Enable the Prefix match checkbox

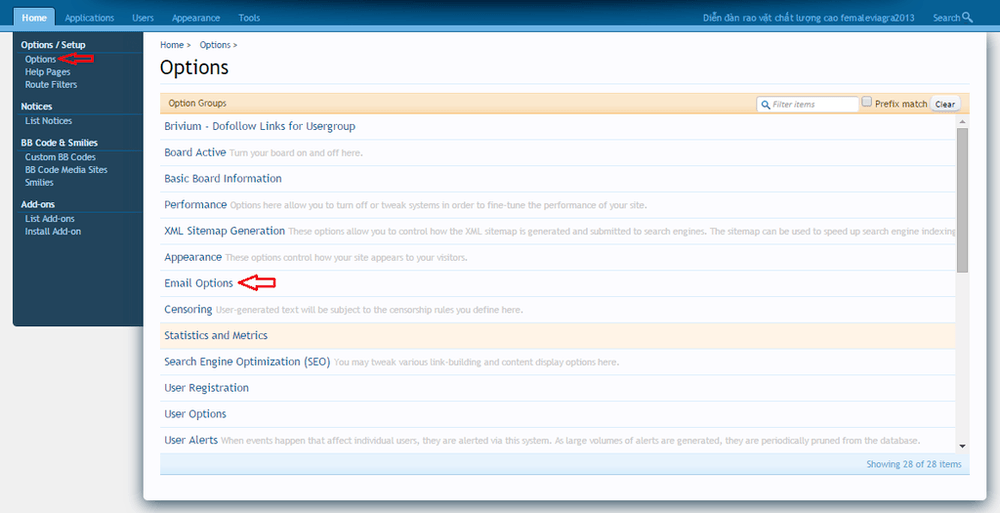[867, 101]
